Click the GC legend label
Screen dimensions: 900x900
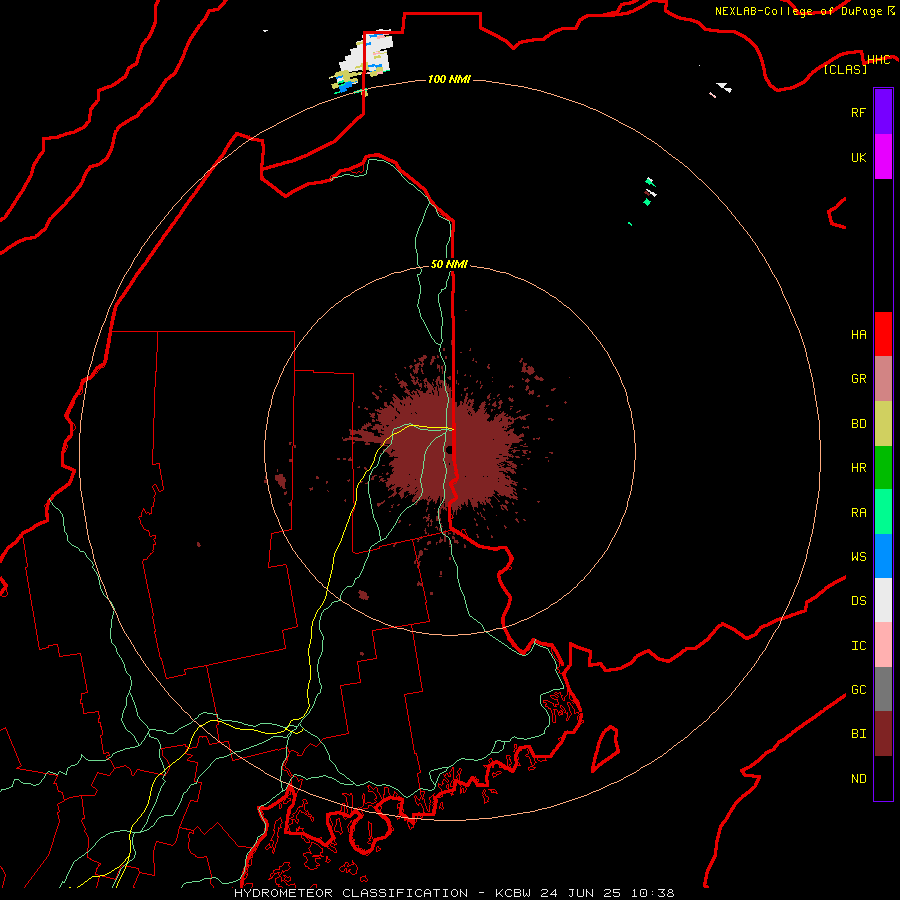click(858, 689)
